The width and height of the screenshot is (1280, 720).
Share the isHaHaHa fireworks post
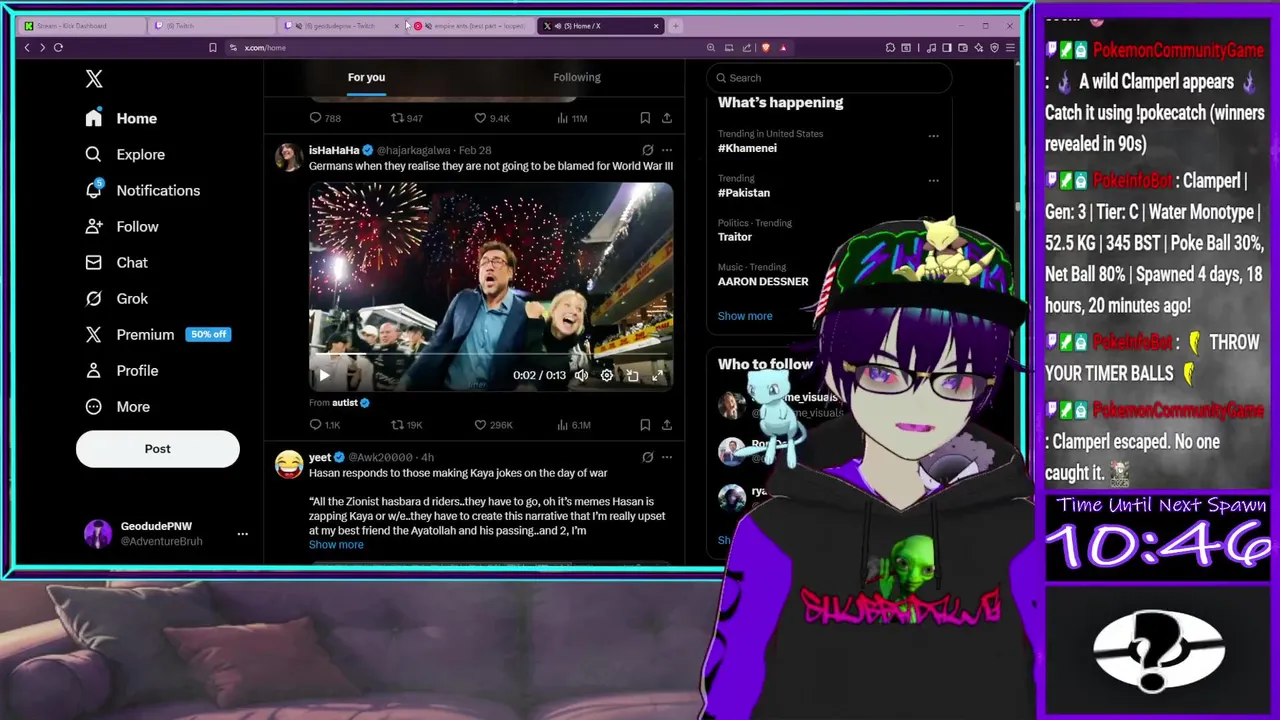point(667,425)
